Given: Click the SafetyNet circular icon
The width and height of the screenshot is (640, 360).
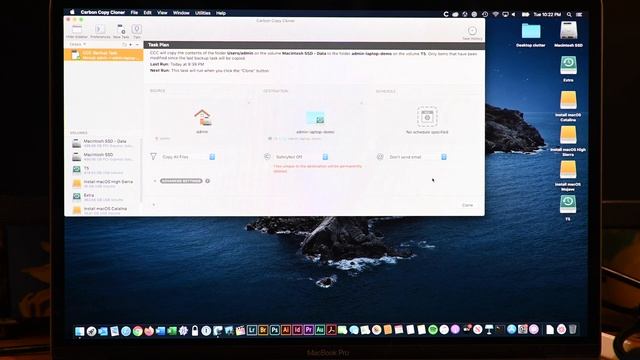Looking at the screenshot, I should [267, 156].
